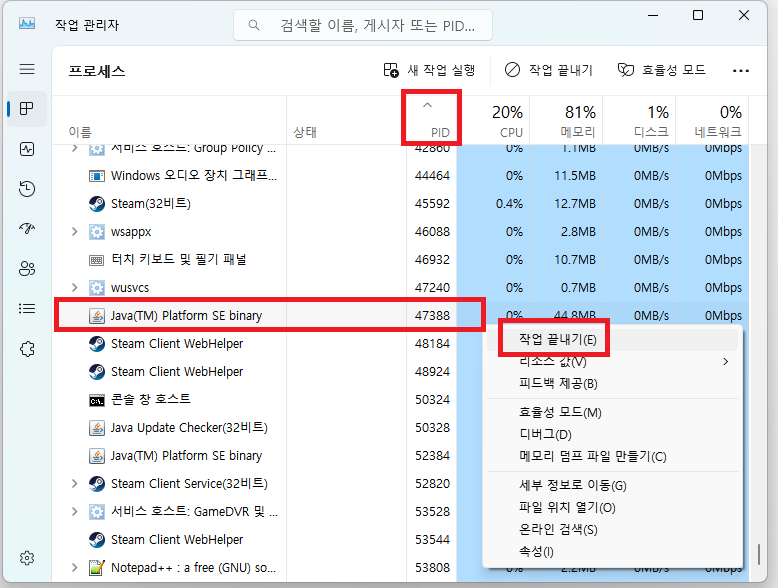Open the Startup apps sidebar icon
778x588 pixels.
click(27, 228)
